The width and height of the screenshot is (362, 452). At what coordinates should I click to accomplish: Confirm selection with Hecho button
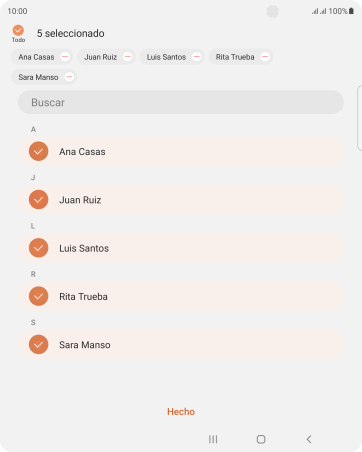[181, 412]
